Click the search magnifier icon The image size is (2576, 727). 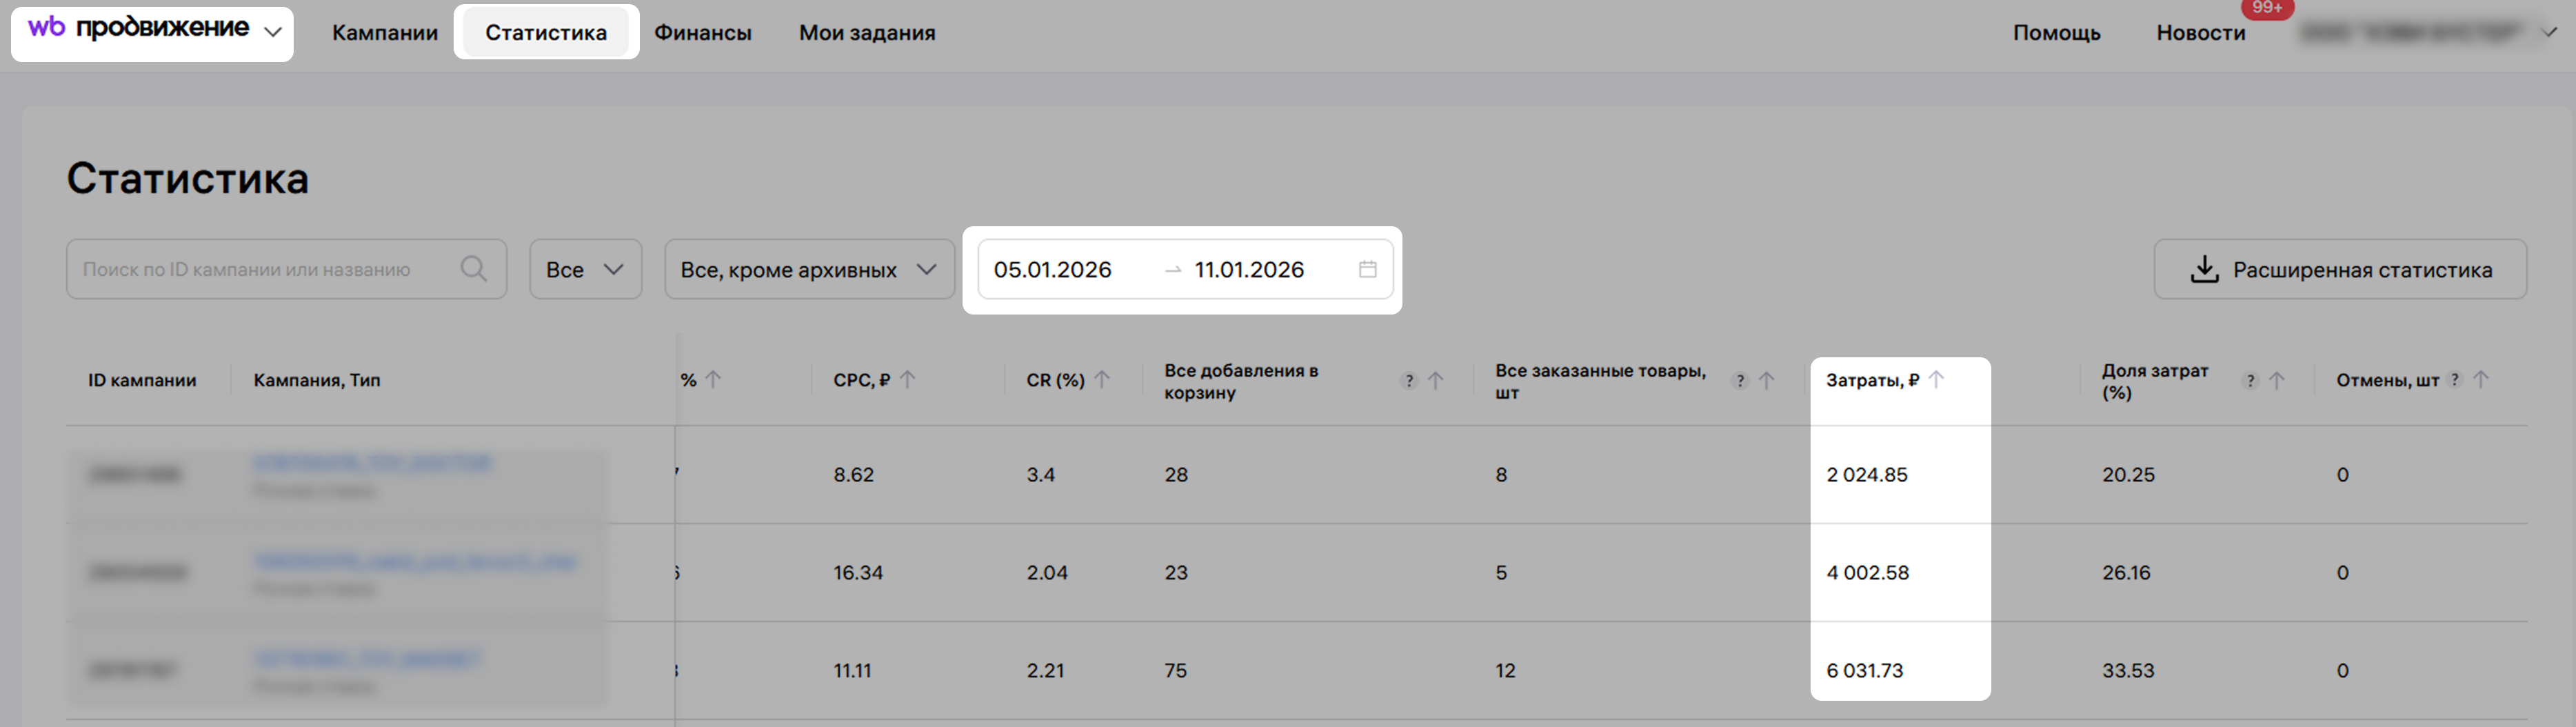pos(473,269)
